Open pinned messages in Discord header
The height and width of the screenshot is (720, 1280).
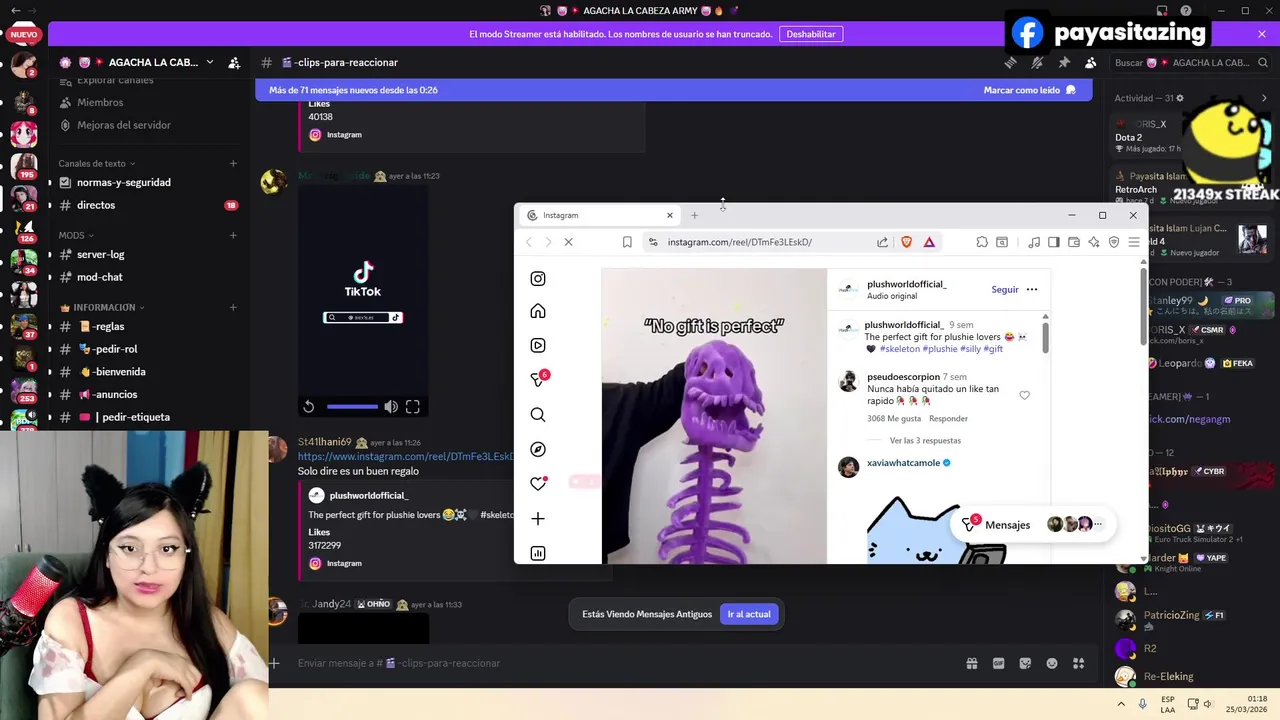coord(1064,62)
